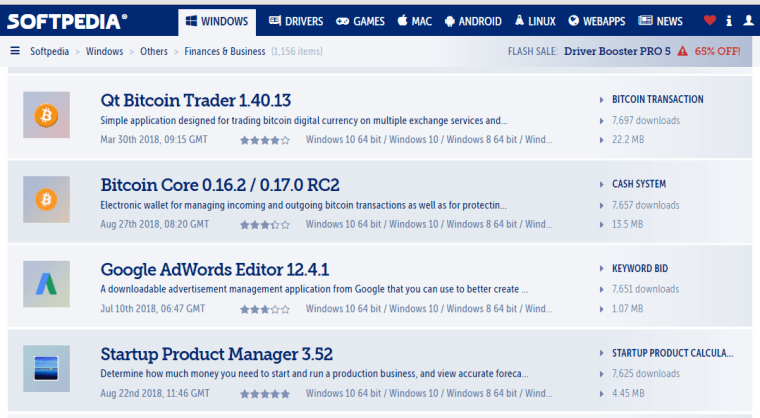Click the Jul 10th 2018, 06:47 GMT date

[153, 308]
